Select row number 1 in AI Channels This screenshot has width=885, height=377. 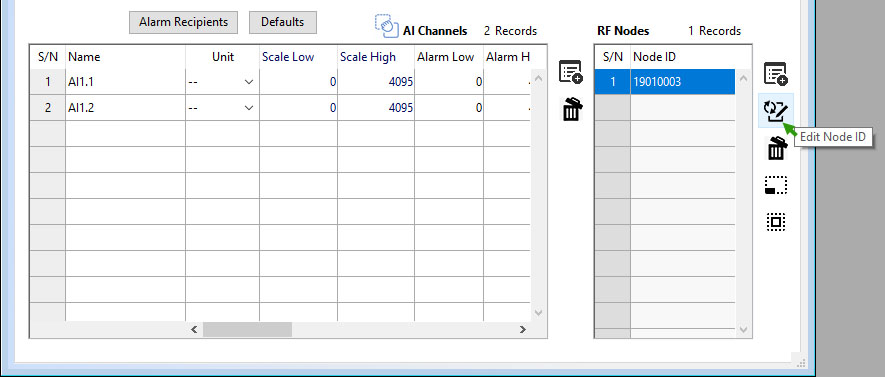click(x=47, y=82)
